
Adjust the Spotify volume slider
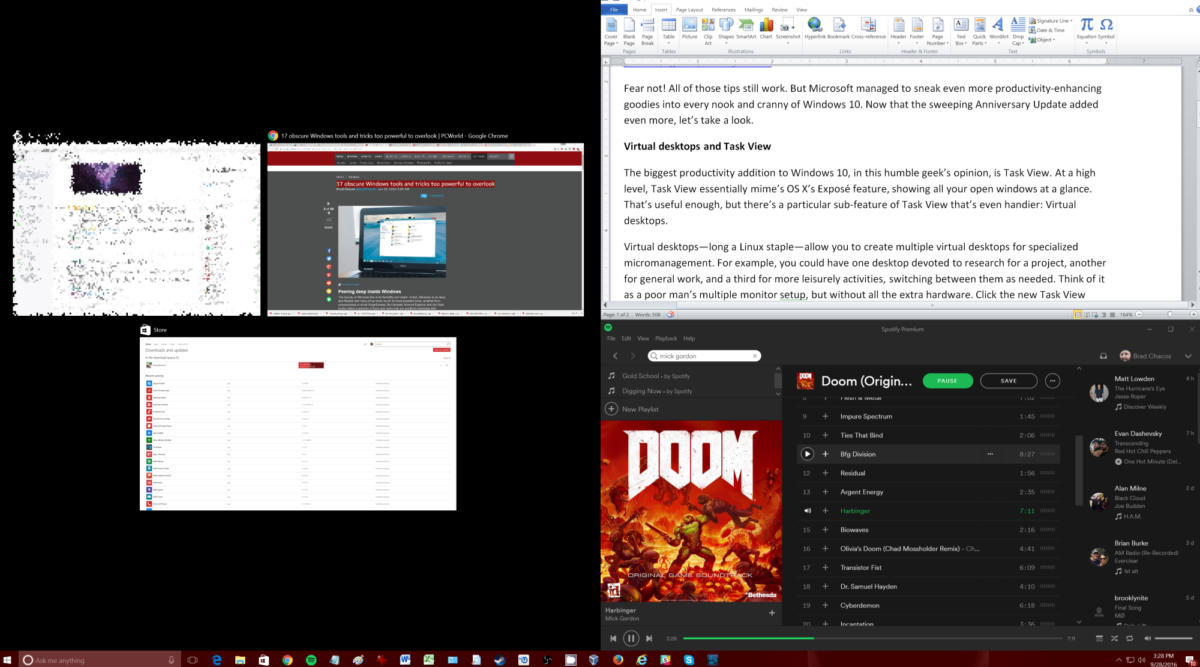1171,638
